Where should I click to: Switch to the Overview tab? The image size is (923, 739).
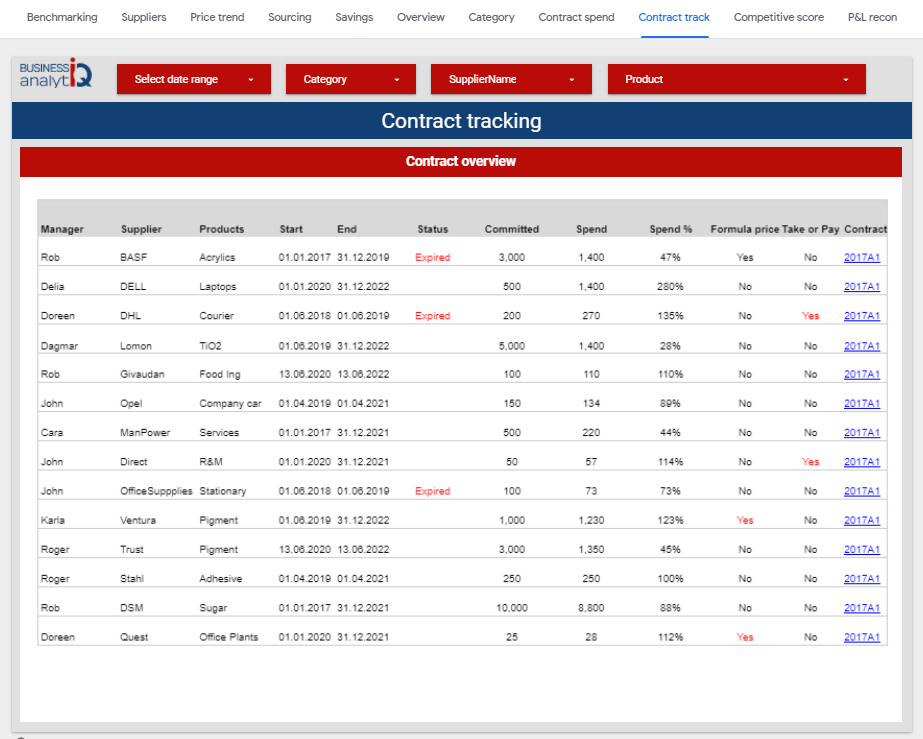tap(421, 17)
